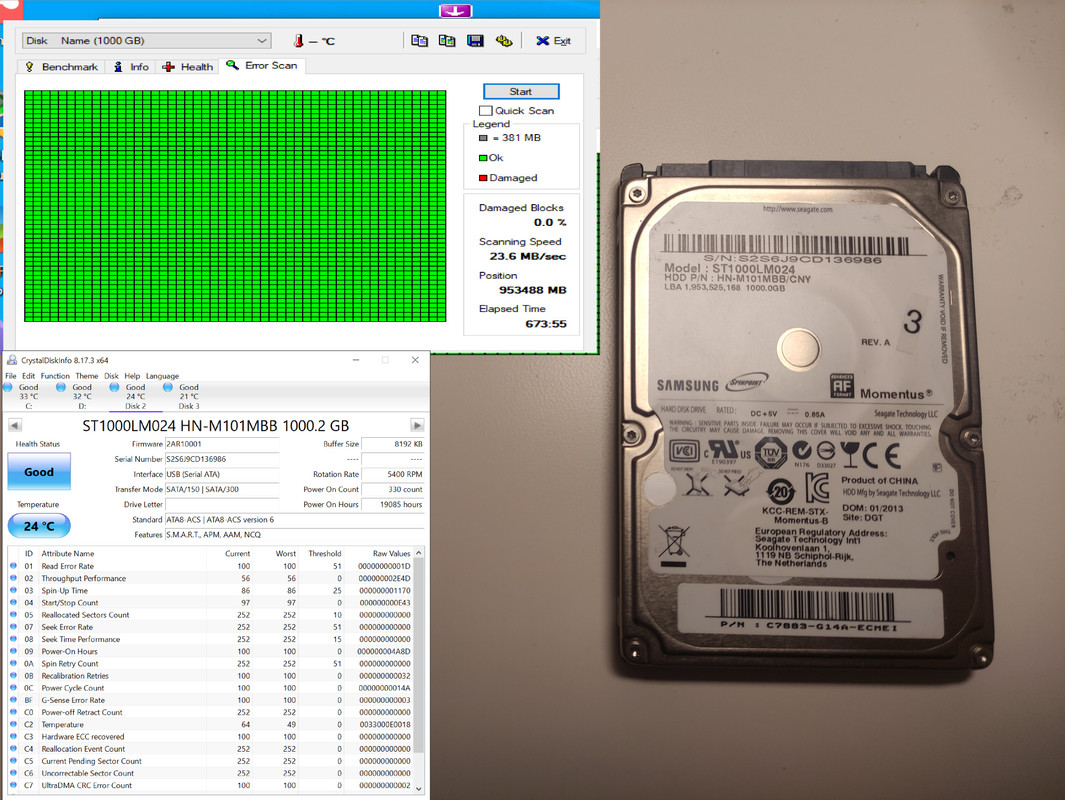
Task: Click the Threshold column header
Action: (x=324, y=553)
